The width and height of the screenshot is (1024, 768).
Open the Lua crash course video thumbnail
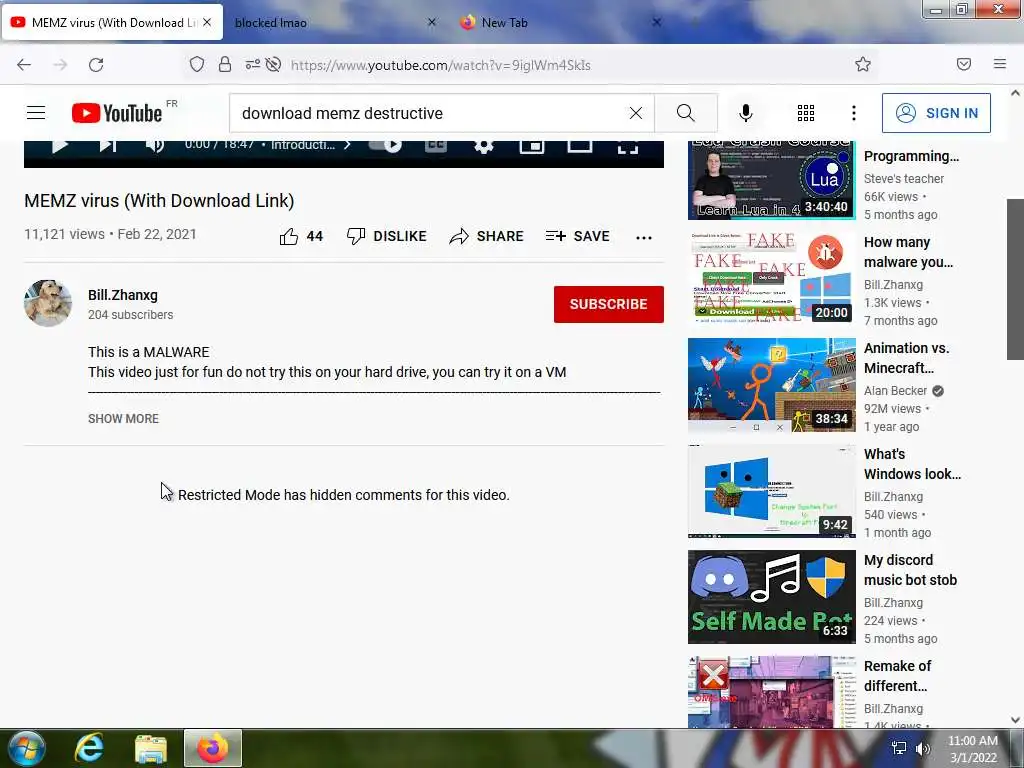[x=771, y=180]
